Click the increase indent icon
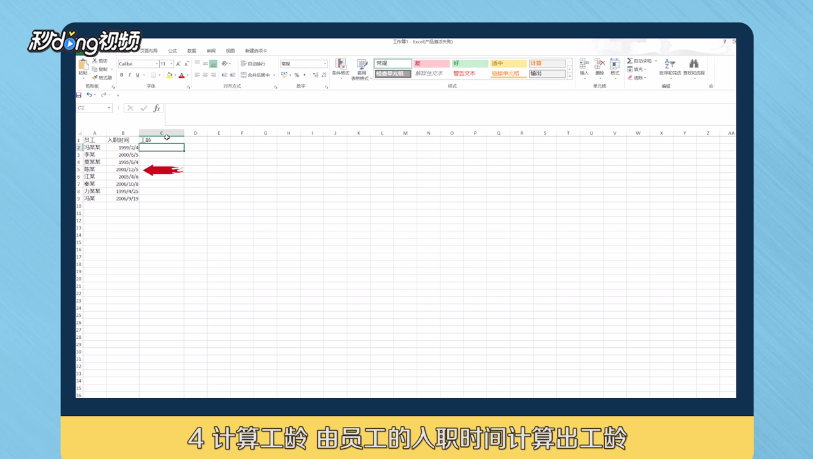Viewport: 813px width, 459px height. [233, 75]
